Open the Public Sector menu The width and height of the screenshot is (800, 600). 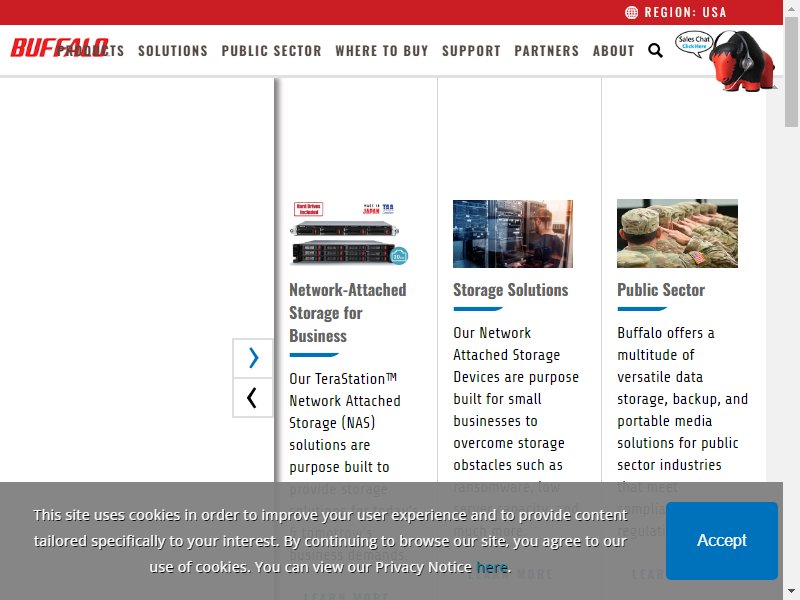coord(271,51)
